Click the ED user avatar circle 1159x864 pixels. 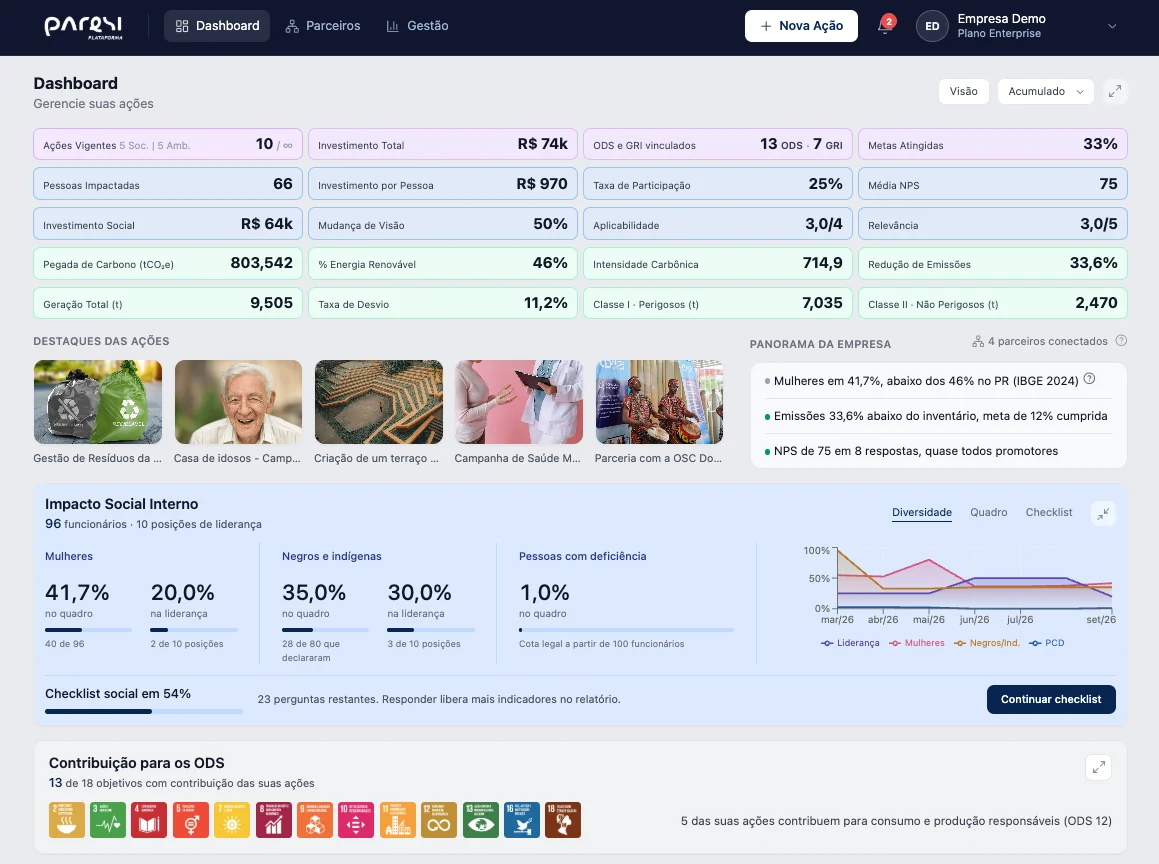932,26
